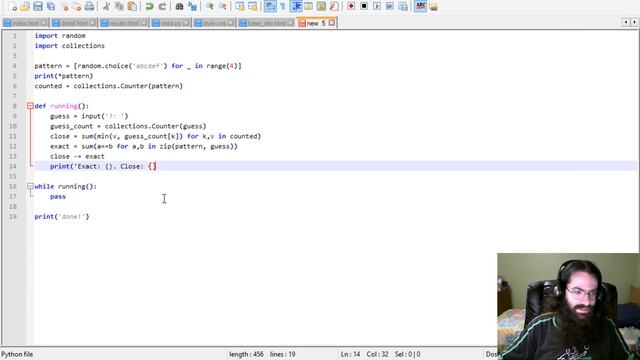This screenshot has width=640, height=360.
Task: Paste from clipboard via toolbar
Action: [x=132, y=6]
